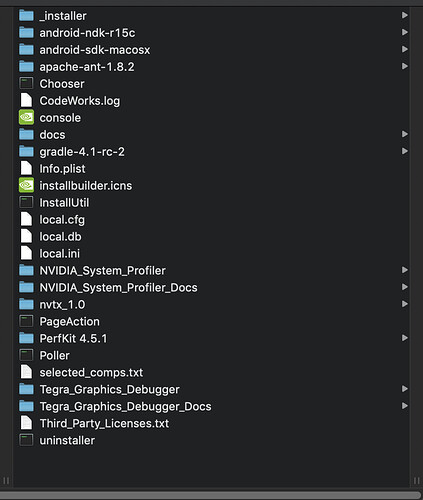Click the PageAction executable icon

[26, 321]
